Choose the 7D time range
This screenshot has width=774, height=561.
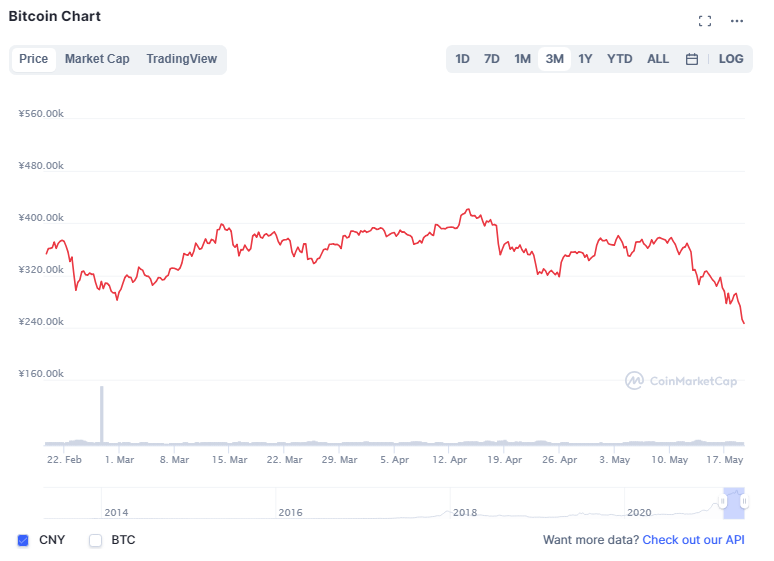click(x=492, y=59)
